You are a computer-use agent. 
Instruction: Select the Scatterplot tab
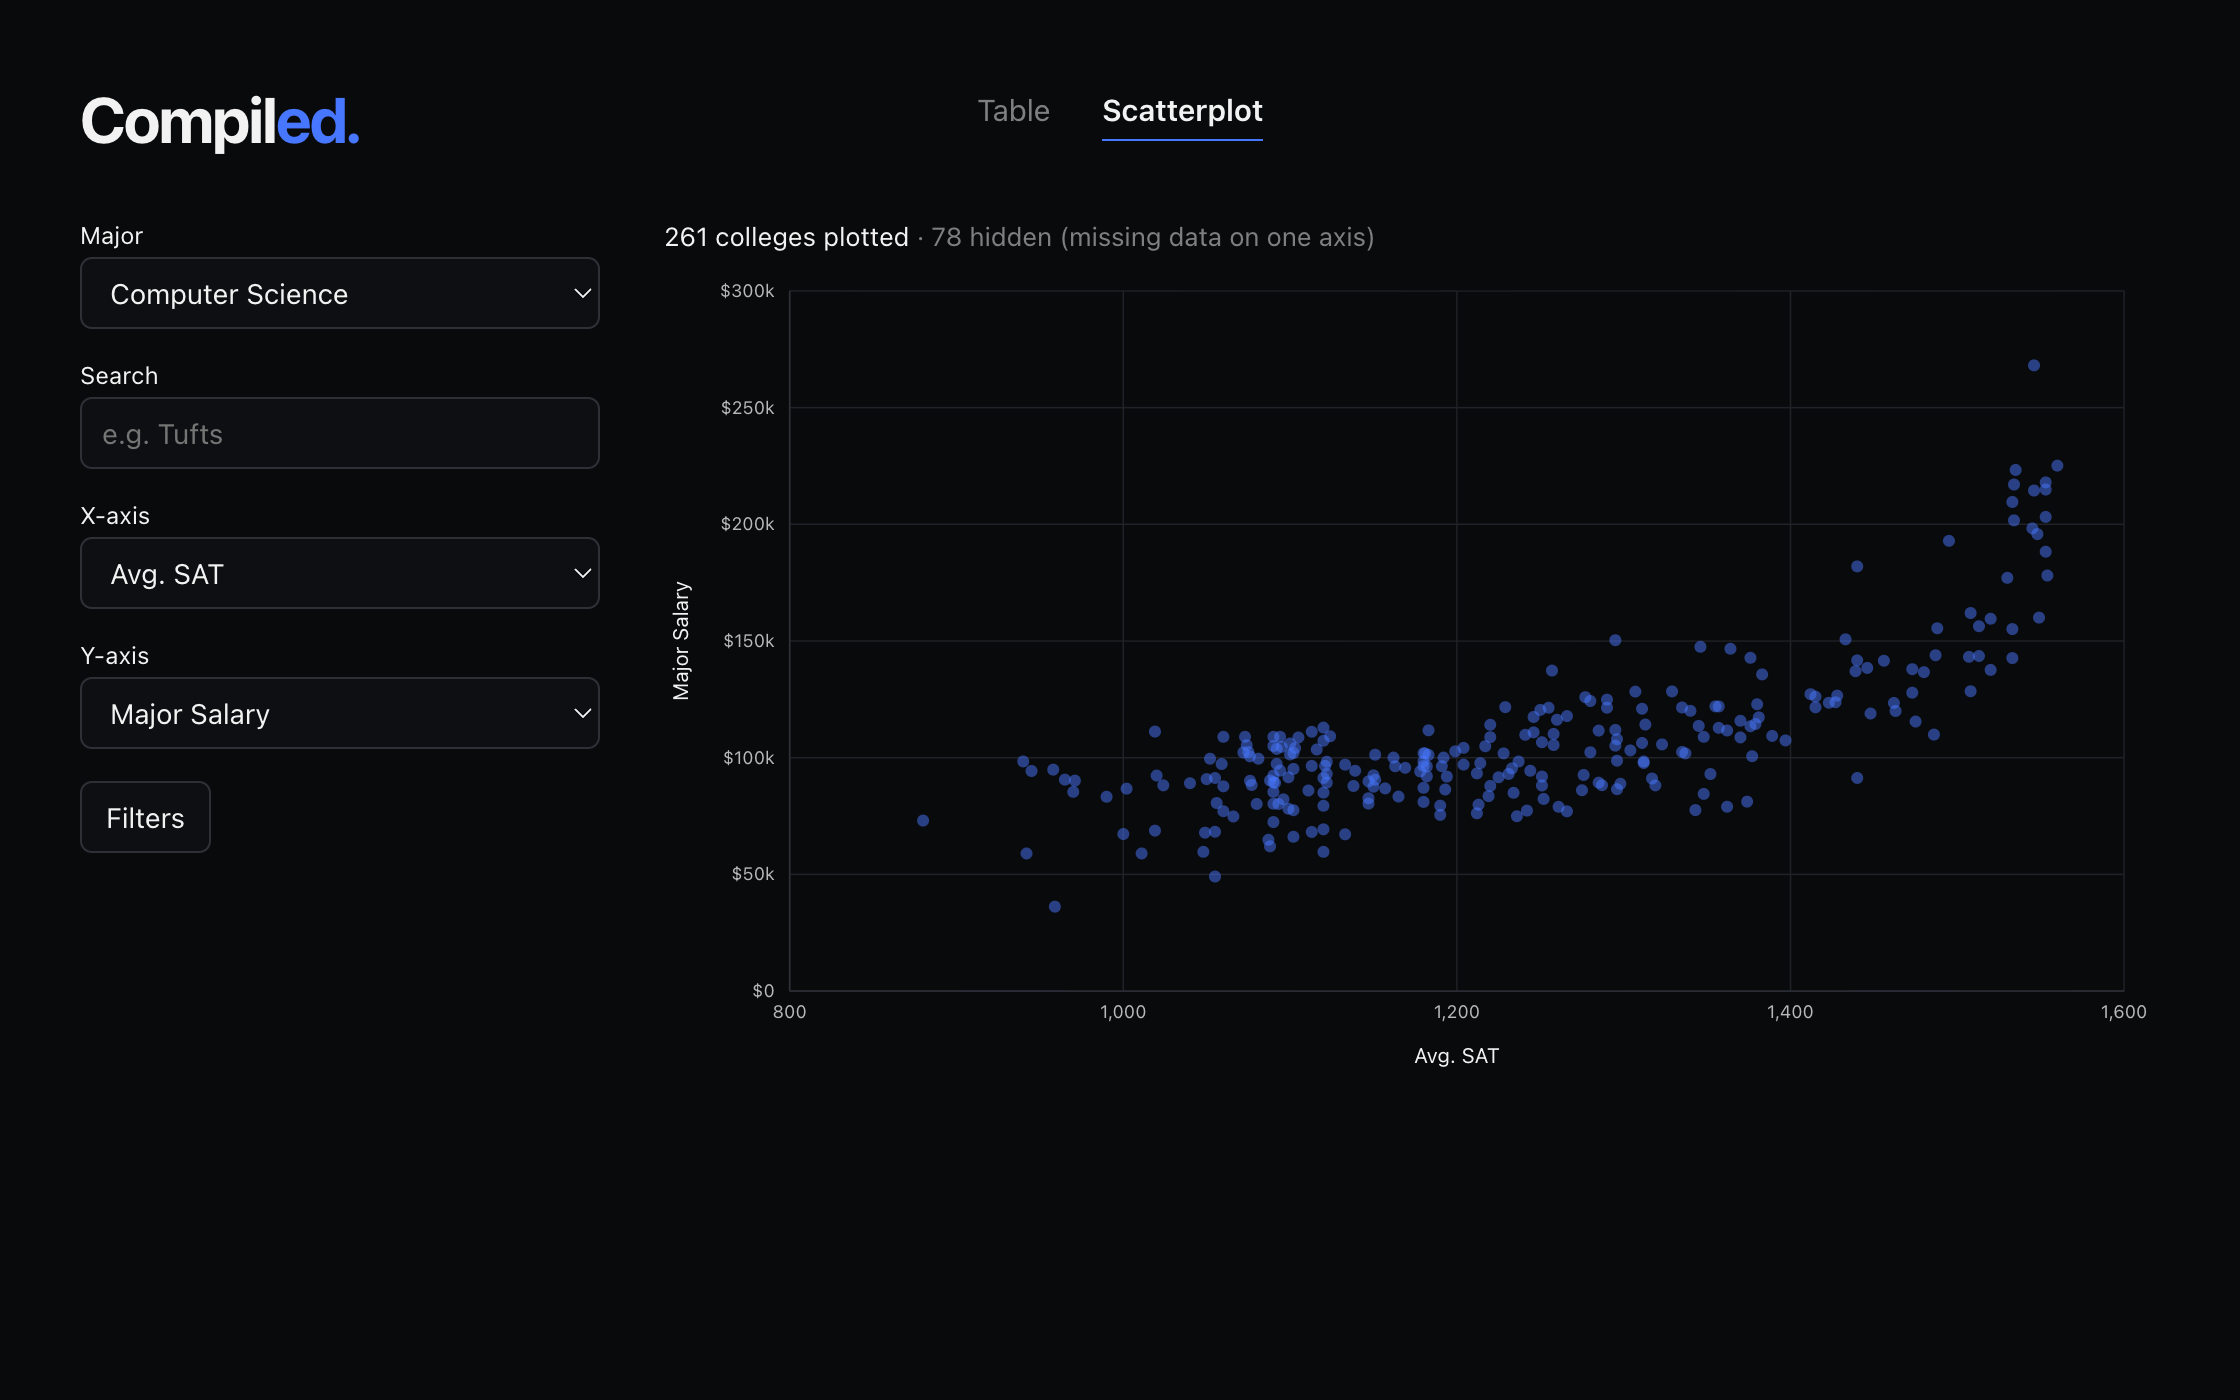click(x=1182, y=111)
